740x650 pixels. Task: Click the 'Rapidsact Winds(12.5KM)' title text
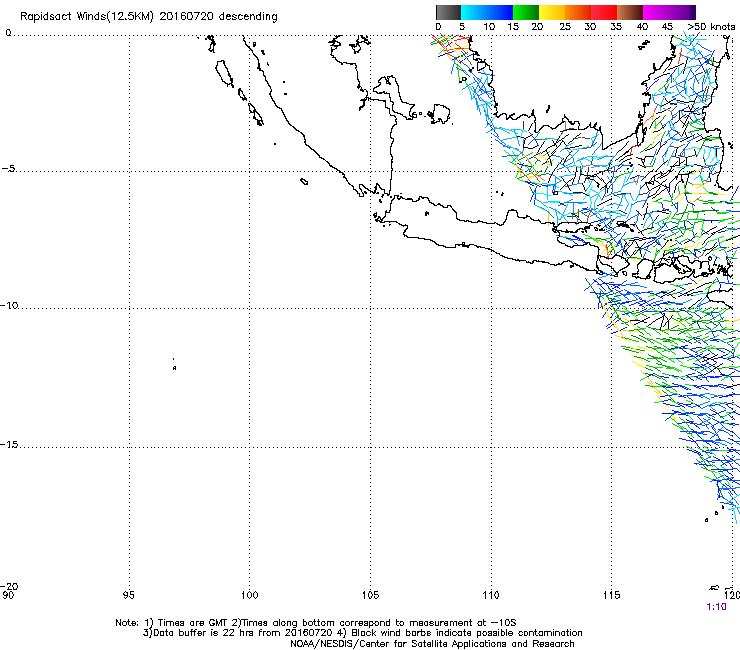point(87,17)
